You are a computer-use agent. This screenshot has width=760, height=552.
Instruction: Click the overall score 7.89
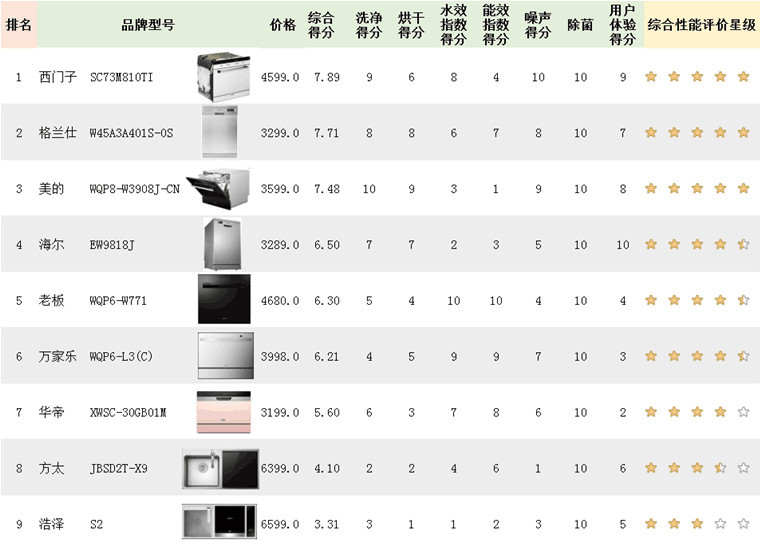[x=327, y=77]
